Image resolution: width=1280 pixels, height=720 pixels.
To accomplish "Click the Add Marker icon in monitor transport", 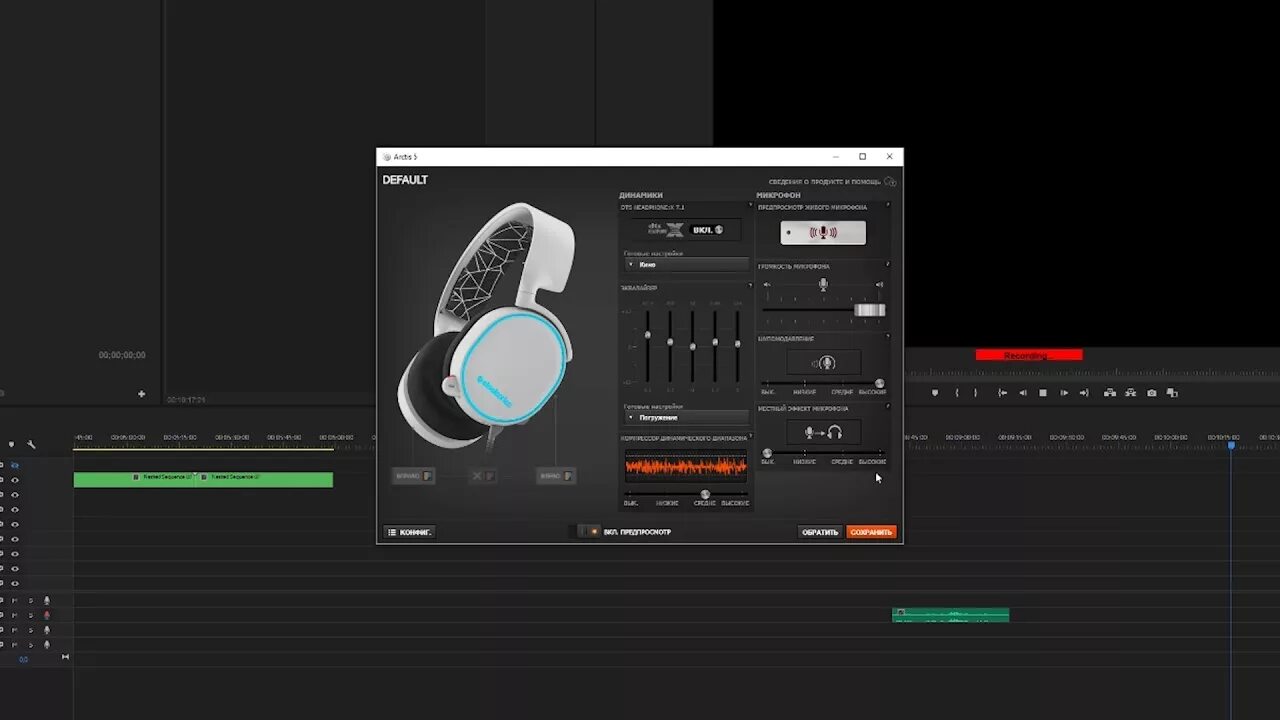I will pos(935,393).
